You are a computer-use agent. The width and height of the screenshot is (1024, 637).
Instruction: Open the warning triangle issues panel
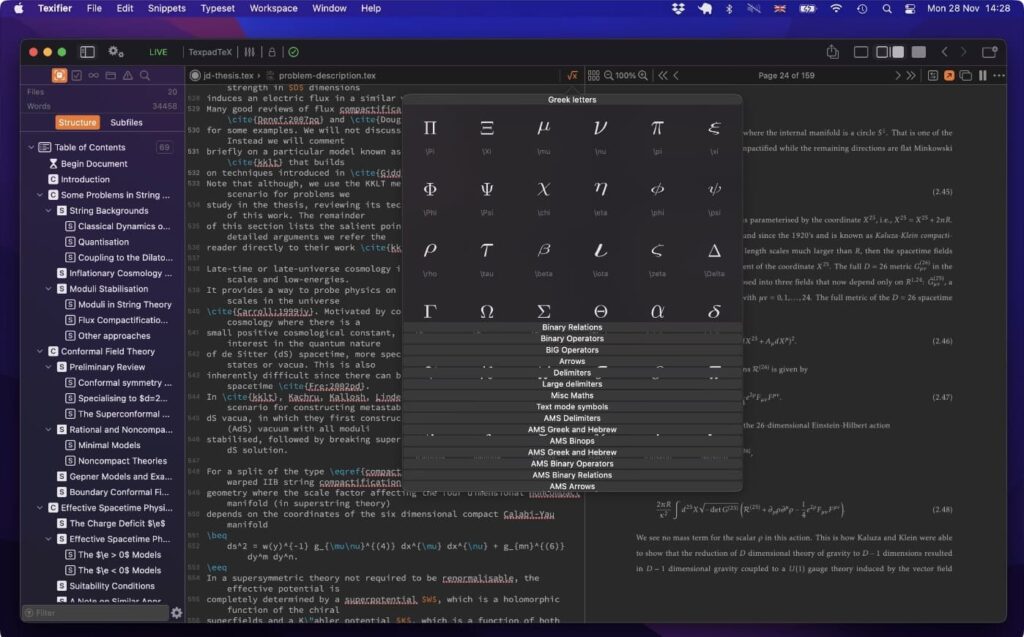coord(128,76)
